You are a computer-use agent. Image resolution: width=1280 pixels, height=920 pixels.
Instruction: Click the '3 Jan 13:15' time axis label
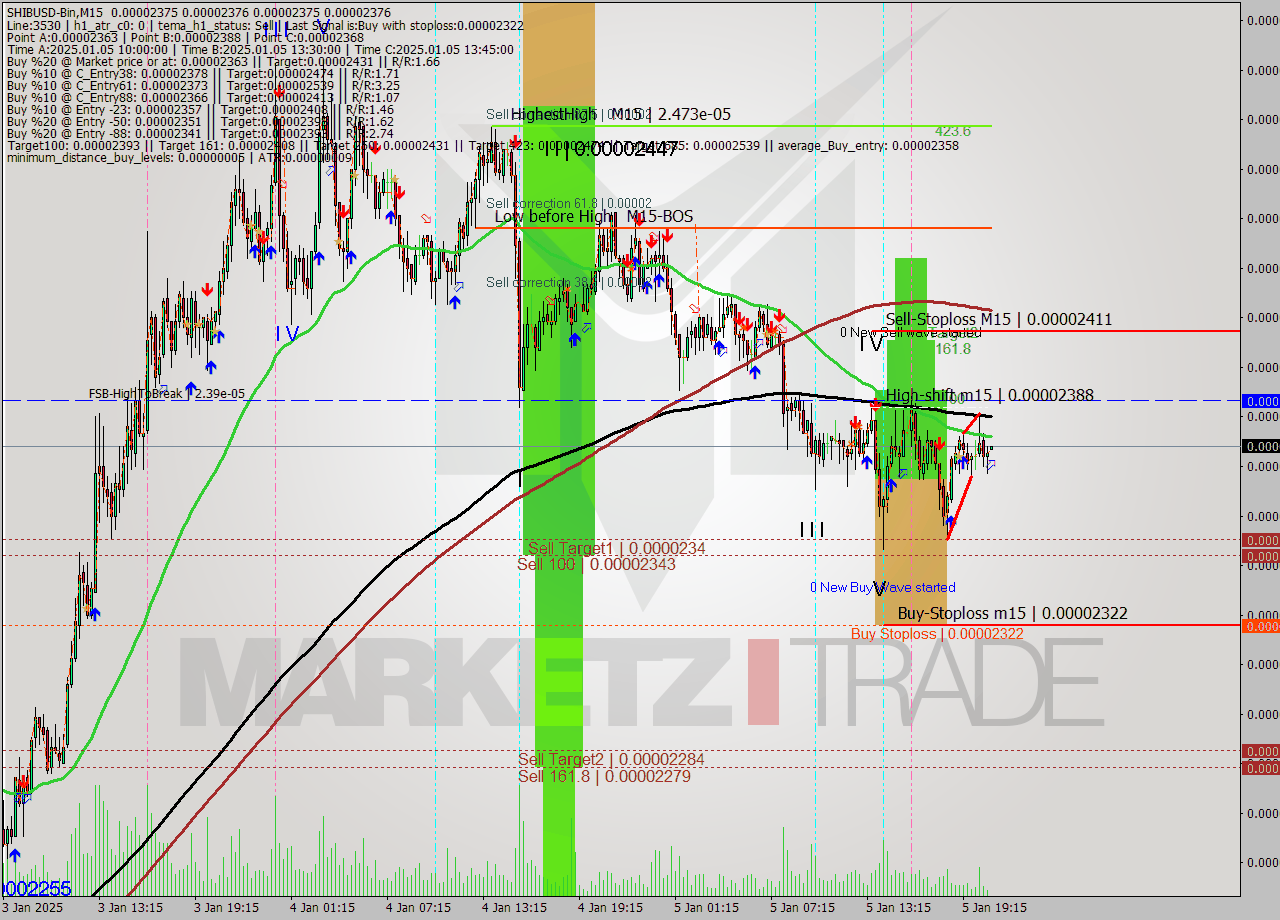pyautogui.click(x=131, y=908)
